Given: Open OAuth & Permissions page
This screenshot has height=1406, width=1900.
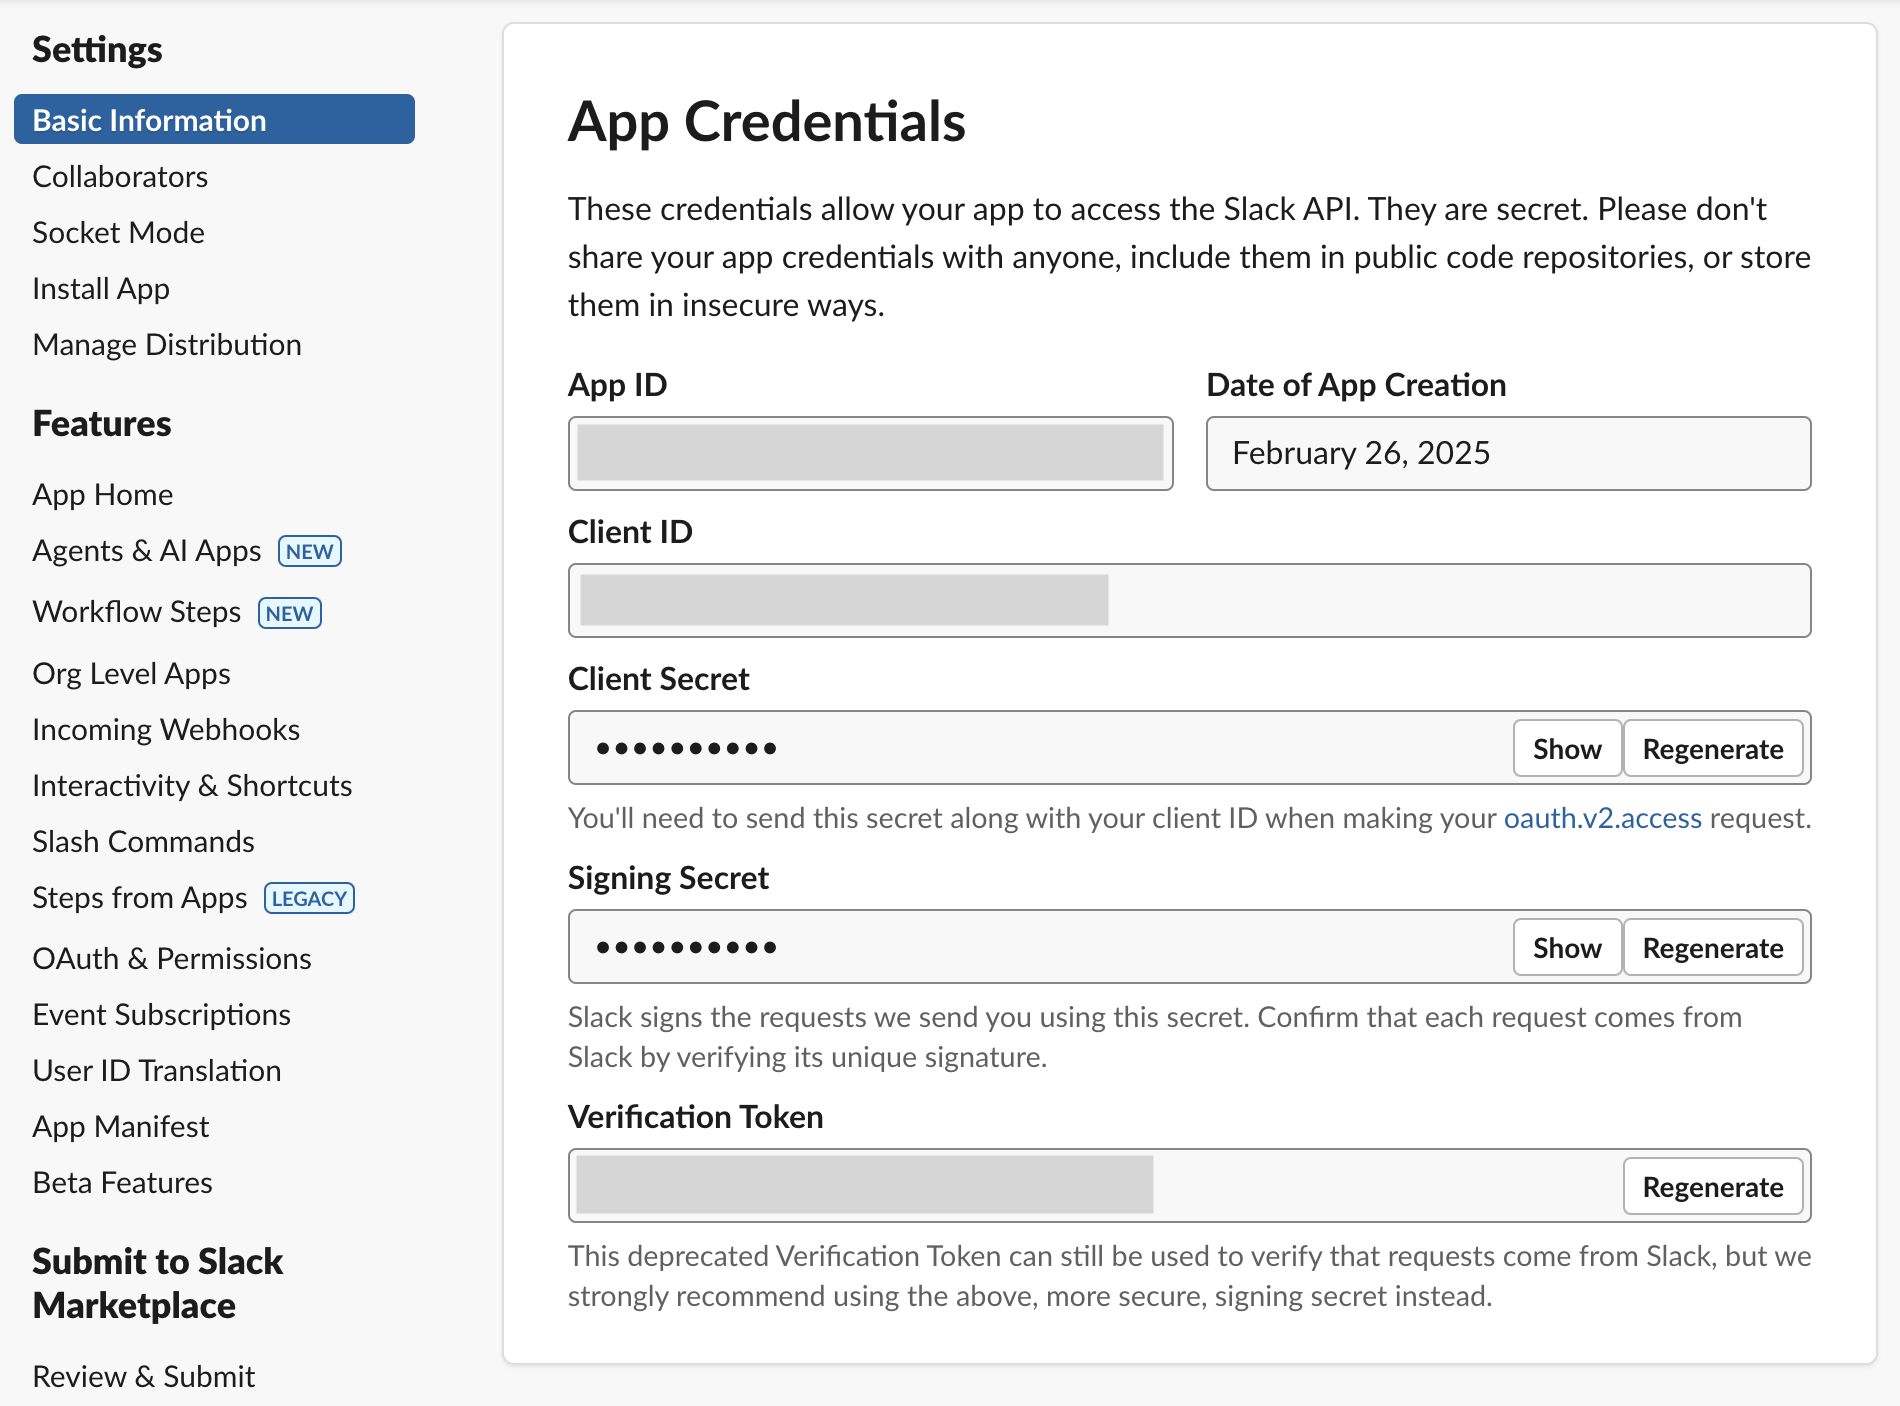Looking at the screenshot, I should click(x=172, y=959).
